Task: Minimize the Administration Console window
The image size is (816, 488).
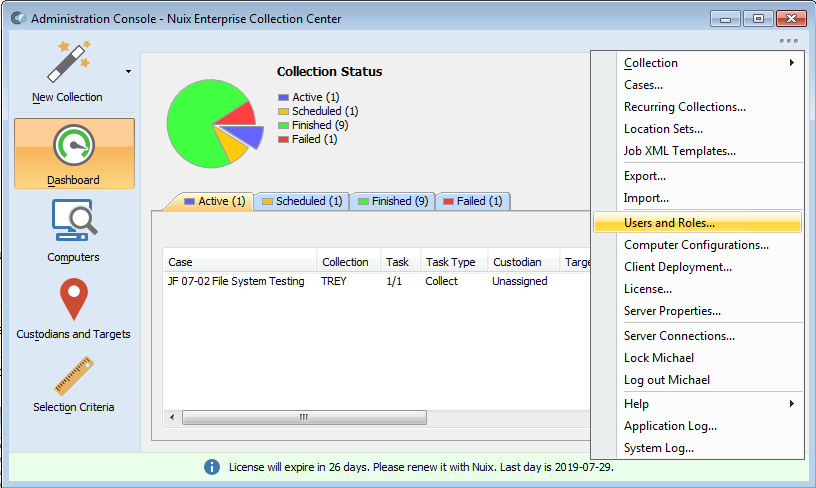Action: tap(725, 19)
